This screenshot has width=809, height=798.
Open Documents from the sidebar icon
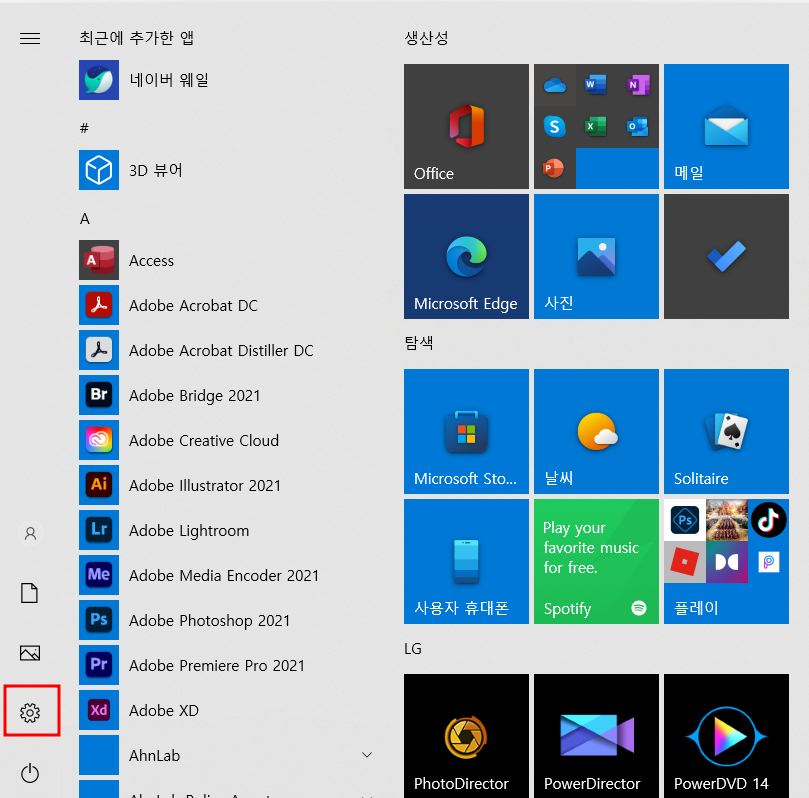click(29, 593)
